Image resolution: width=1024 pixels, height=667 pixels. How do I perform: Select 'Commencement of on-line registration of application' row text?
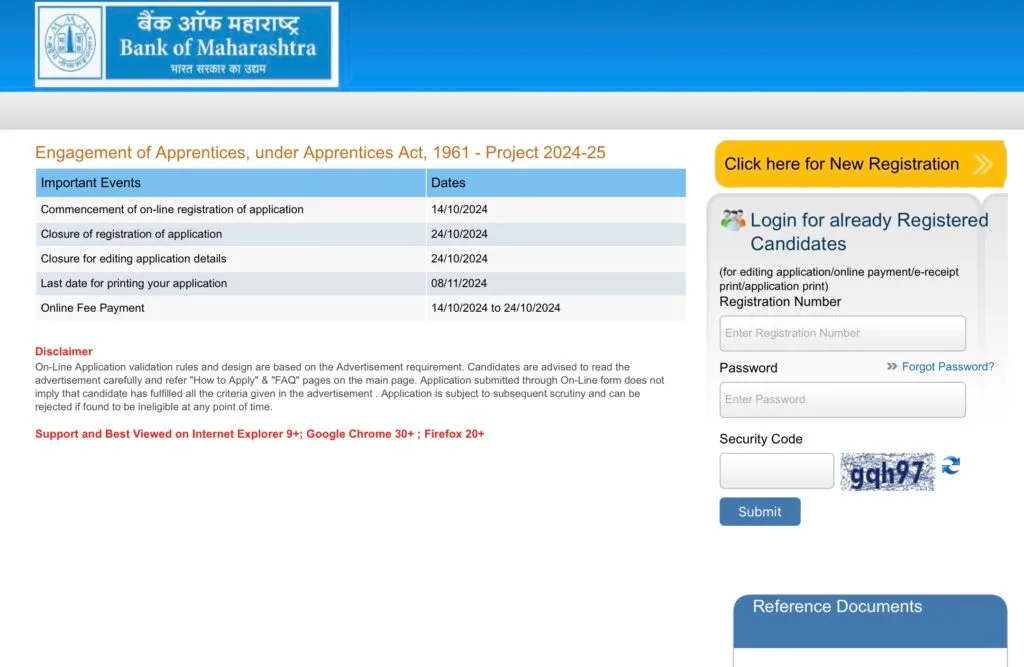(172, 209)
